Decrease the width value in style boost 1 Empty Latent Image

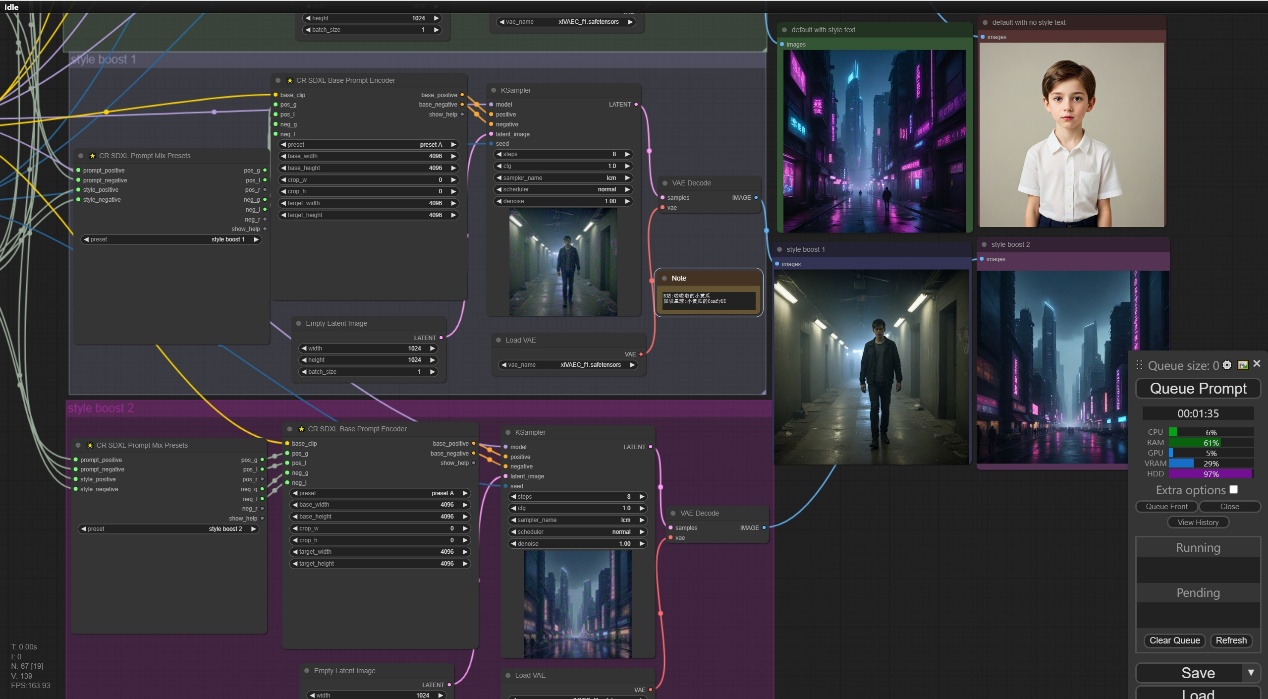303,348
